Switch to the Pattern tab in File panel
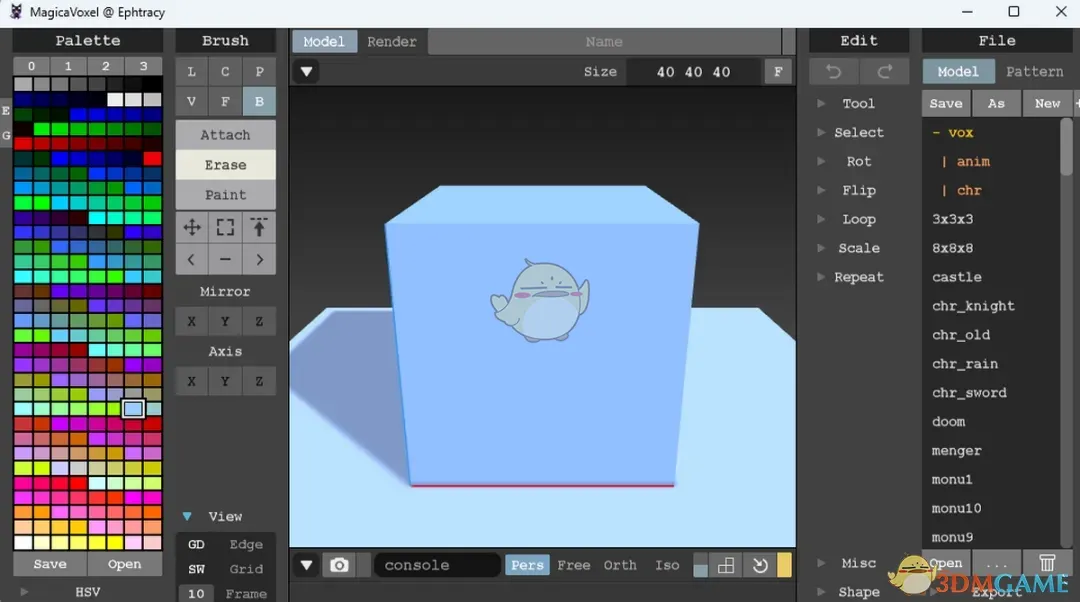The image size is (1080, 602). coord(1035,71)
